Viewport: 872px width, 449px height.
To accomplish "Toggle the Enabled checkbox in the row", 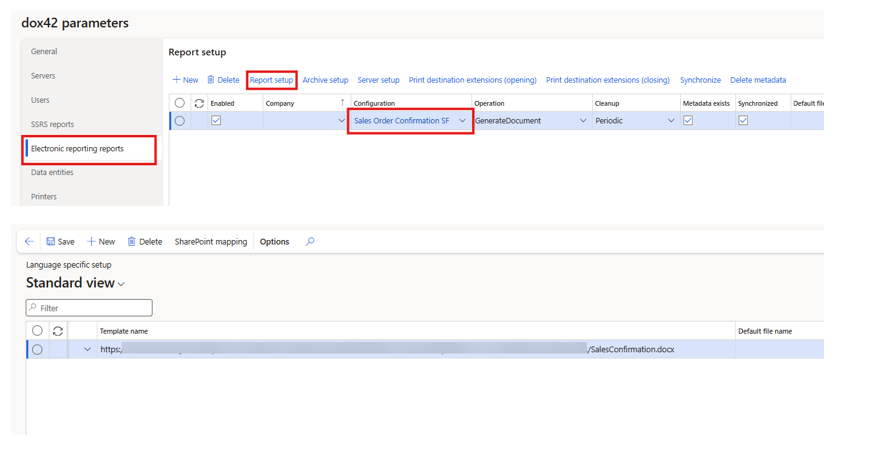I will (x=216, y=120).
